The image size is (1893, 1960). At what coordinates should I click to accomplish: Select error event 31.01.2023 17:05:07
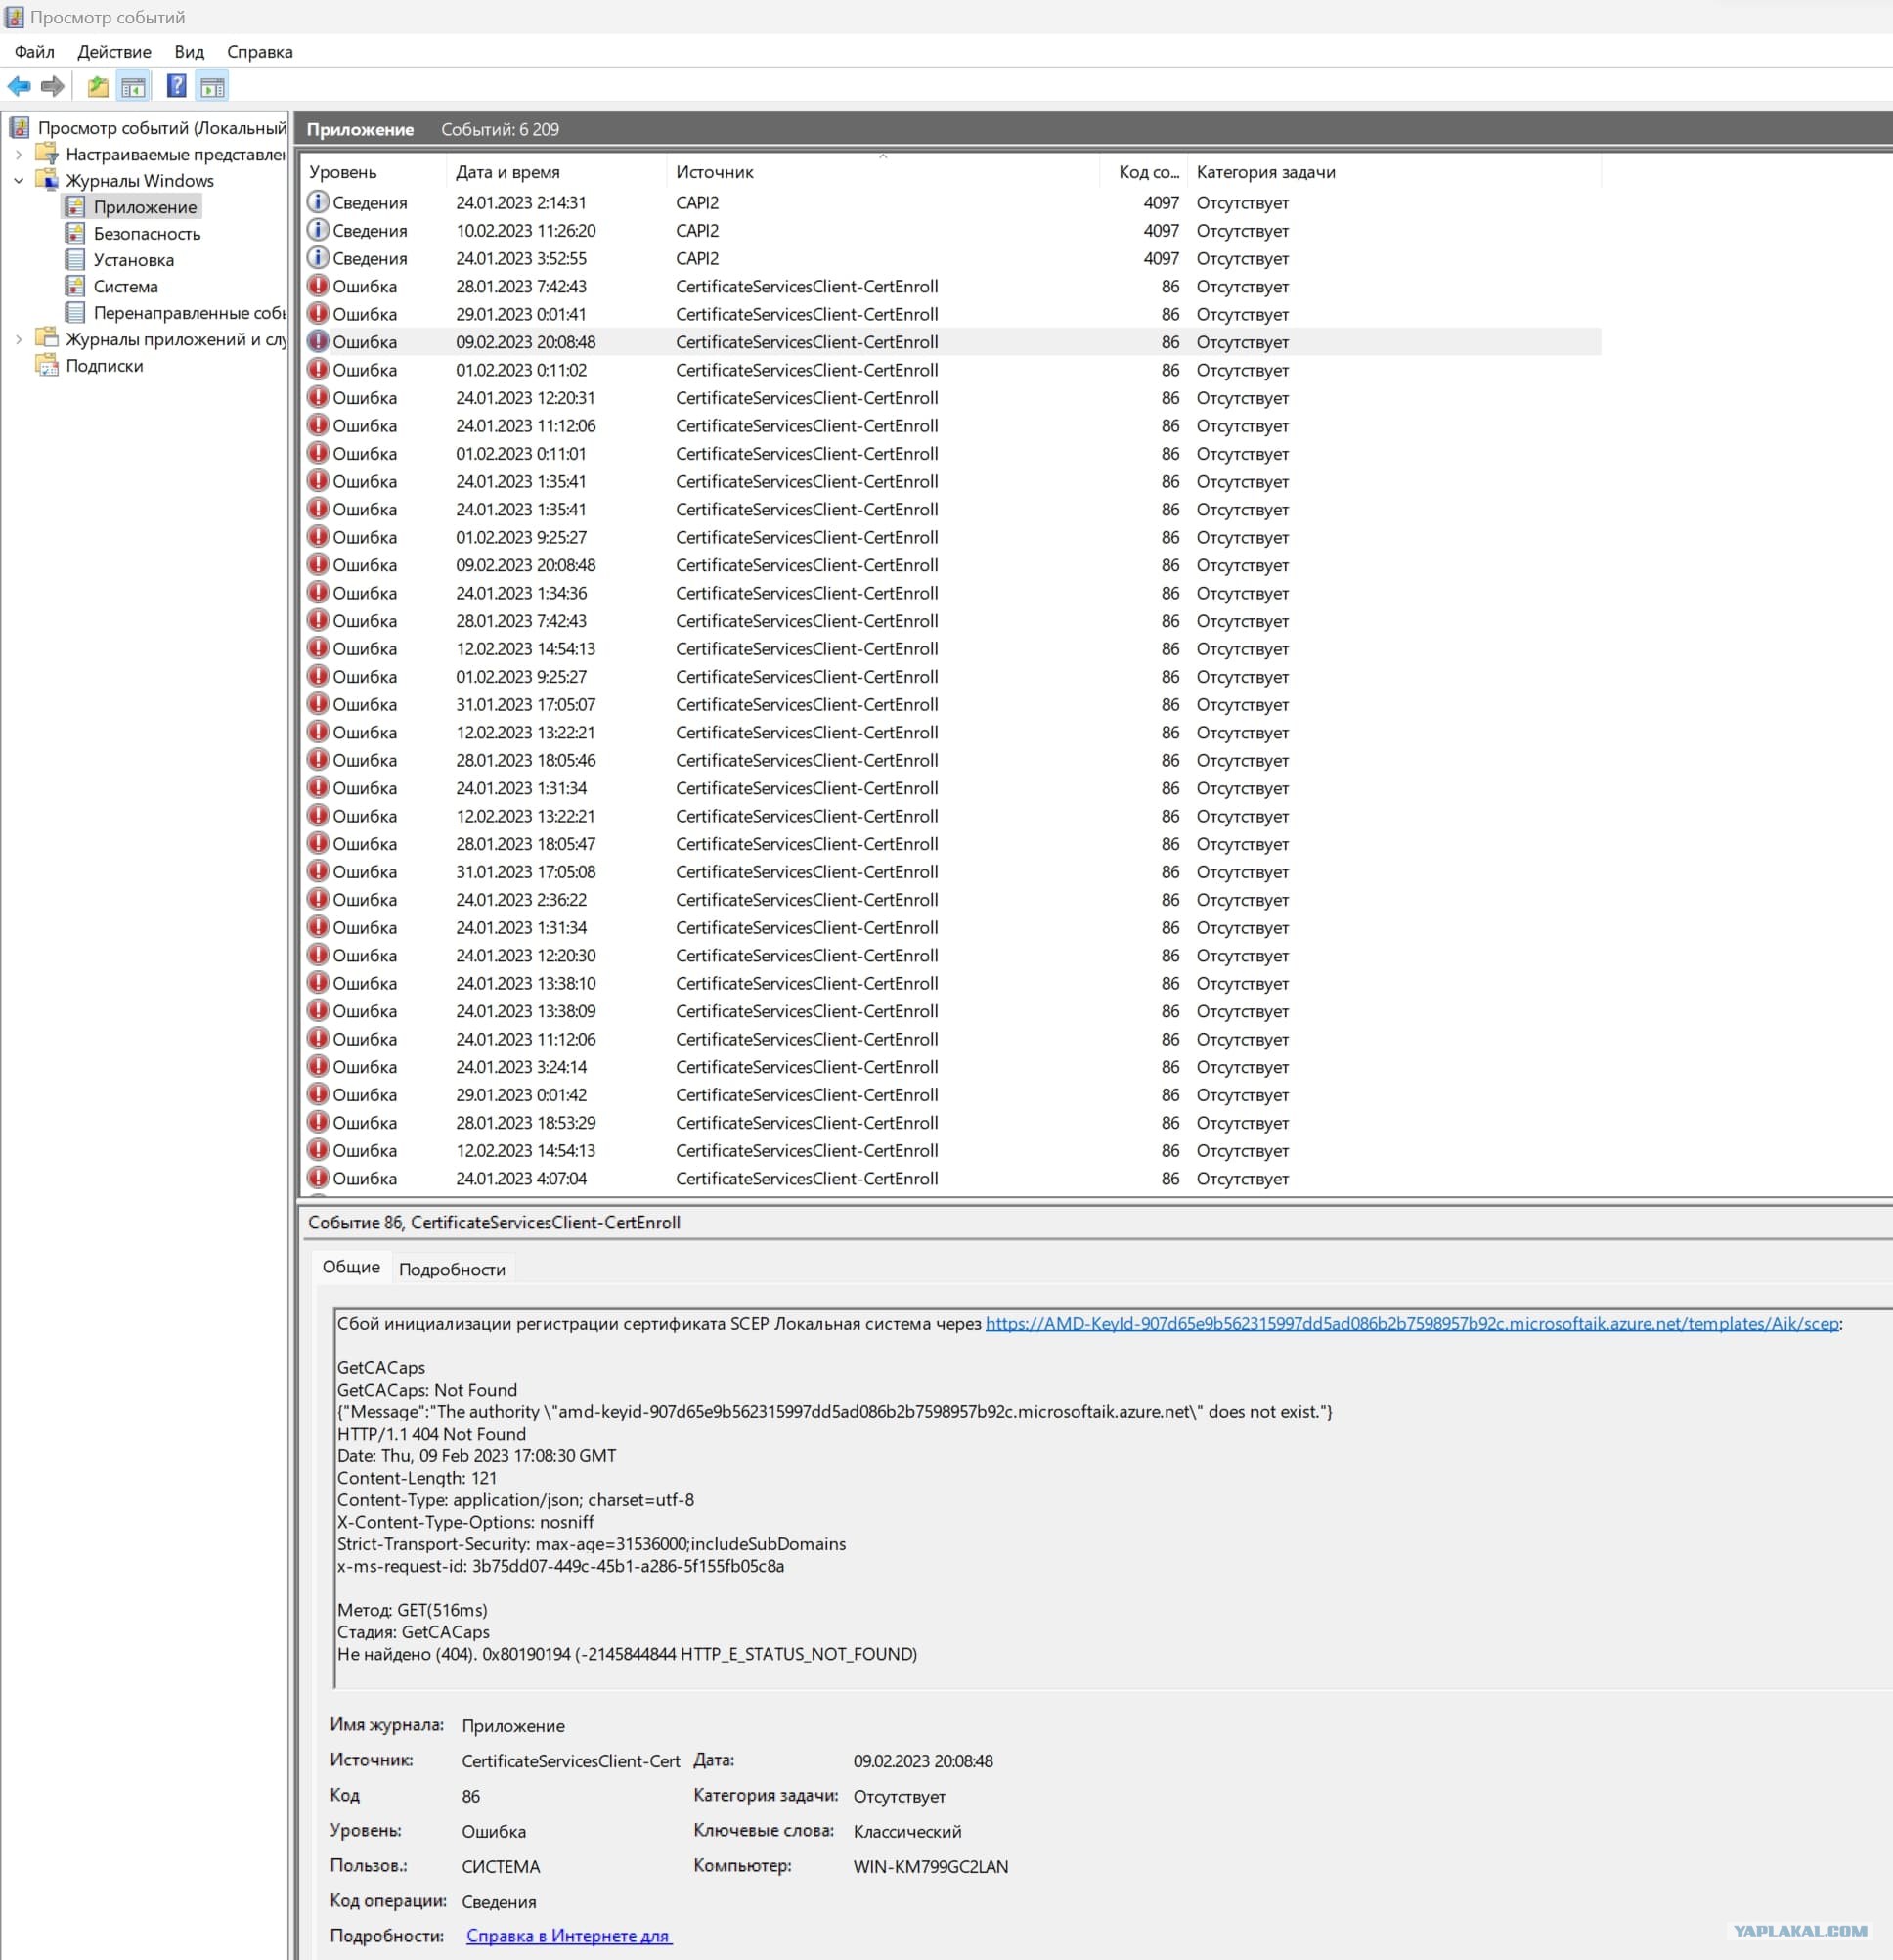click(951, 704)
